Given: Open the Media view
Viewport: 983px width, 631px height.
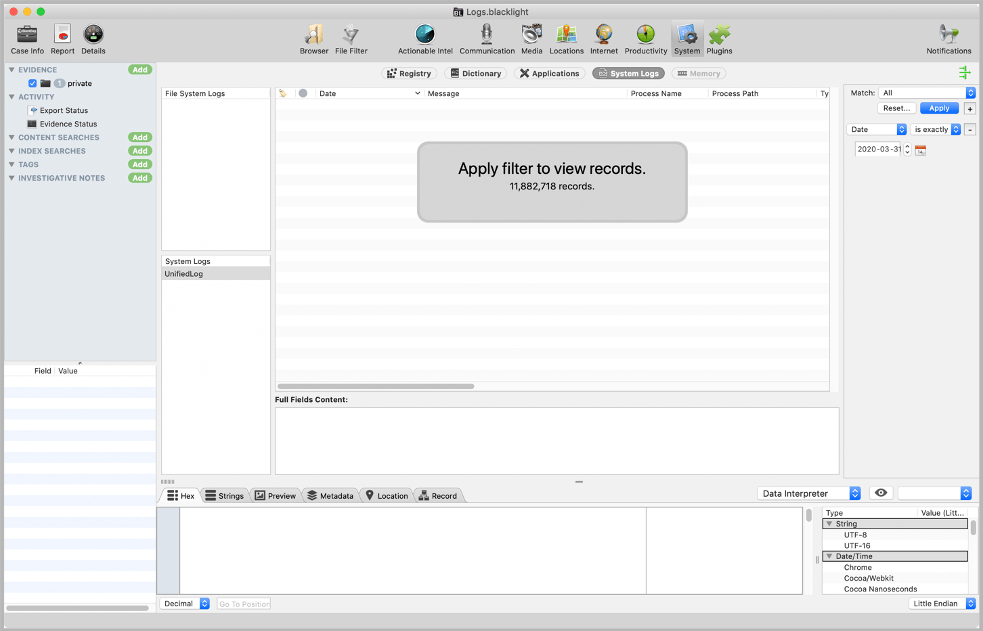Looking at the screenshot, I should point(532,39).
